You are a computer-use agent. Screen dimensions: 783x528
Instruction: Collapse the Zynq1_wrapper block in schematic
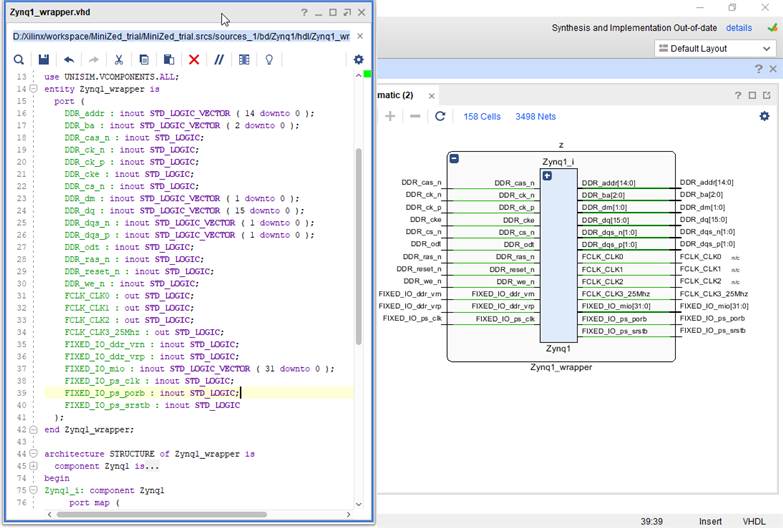[454, 159]
